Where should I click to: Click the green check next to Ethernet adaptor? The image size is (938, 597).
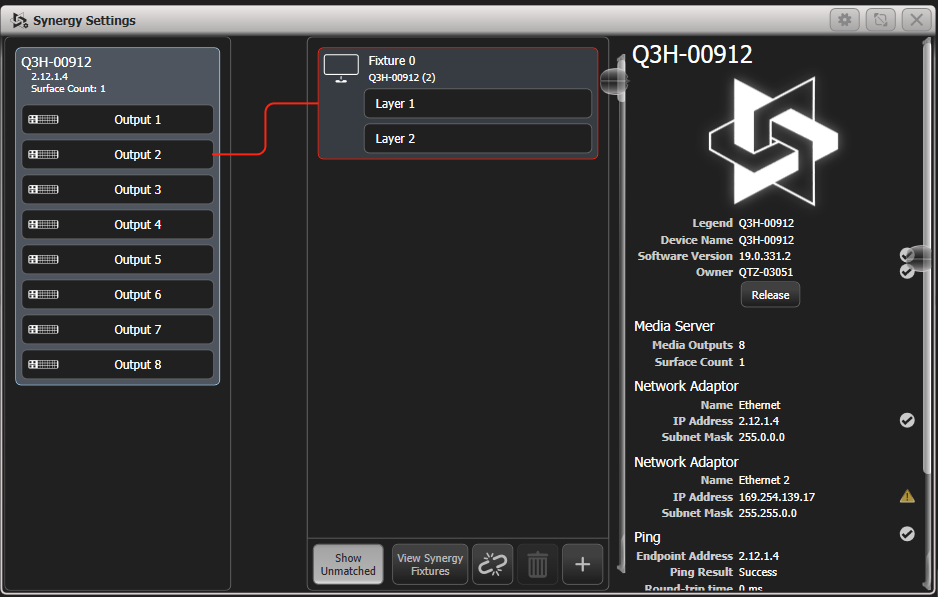click(x=907, y=420)
